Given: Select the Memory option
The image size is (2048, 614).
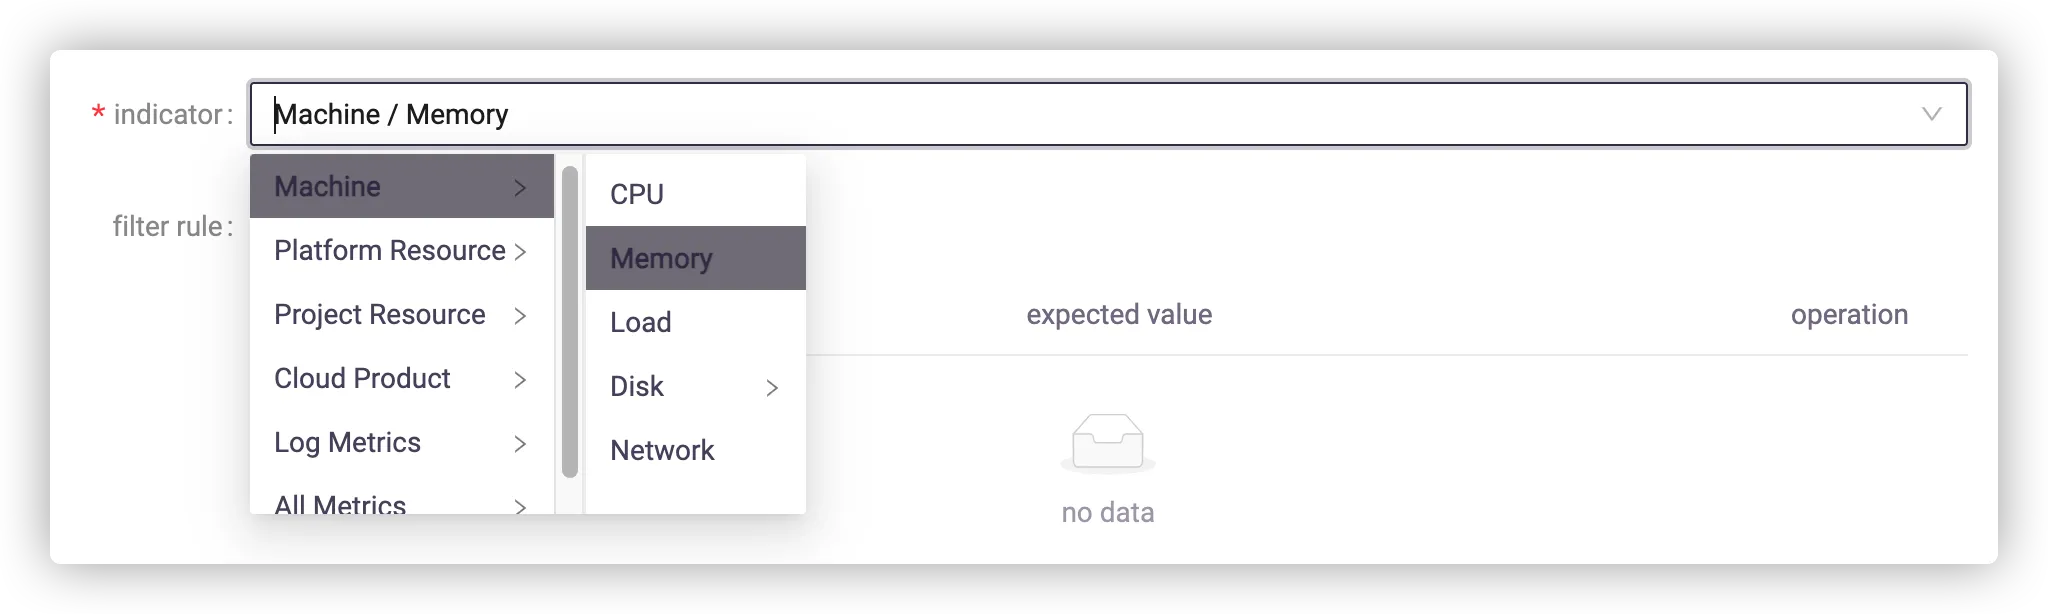Looking at the screenshot, I should tap(661, 258).
